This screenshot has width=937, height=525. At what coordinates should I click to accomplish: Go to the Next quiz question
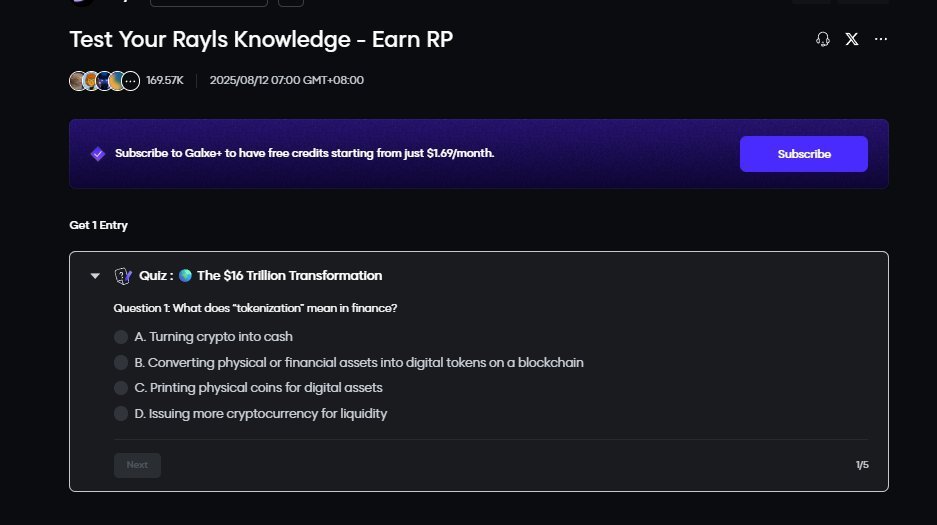click(x=137, y=465)
